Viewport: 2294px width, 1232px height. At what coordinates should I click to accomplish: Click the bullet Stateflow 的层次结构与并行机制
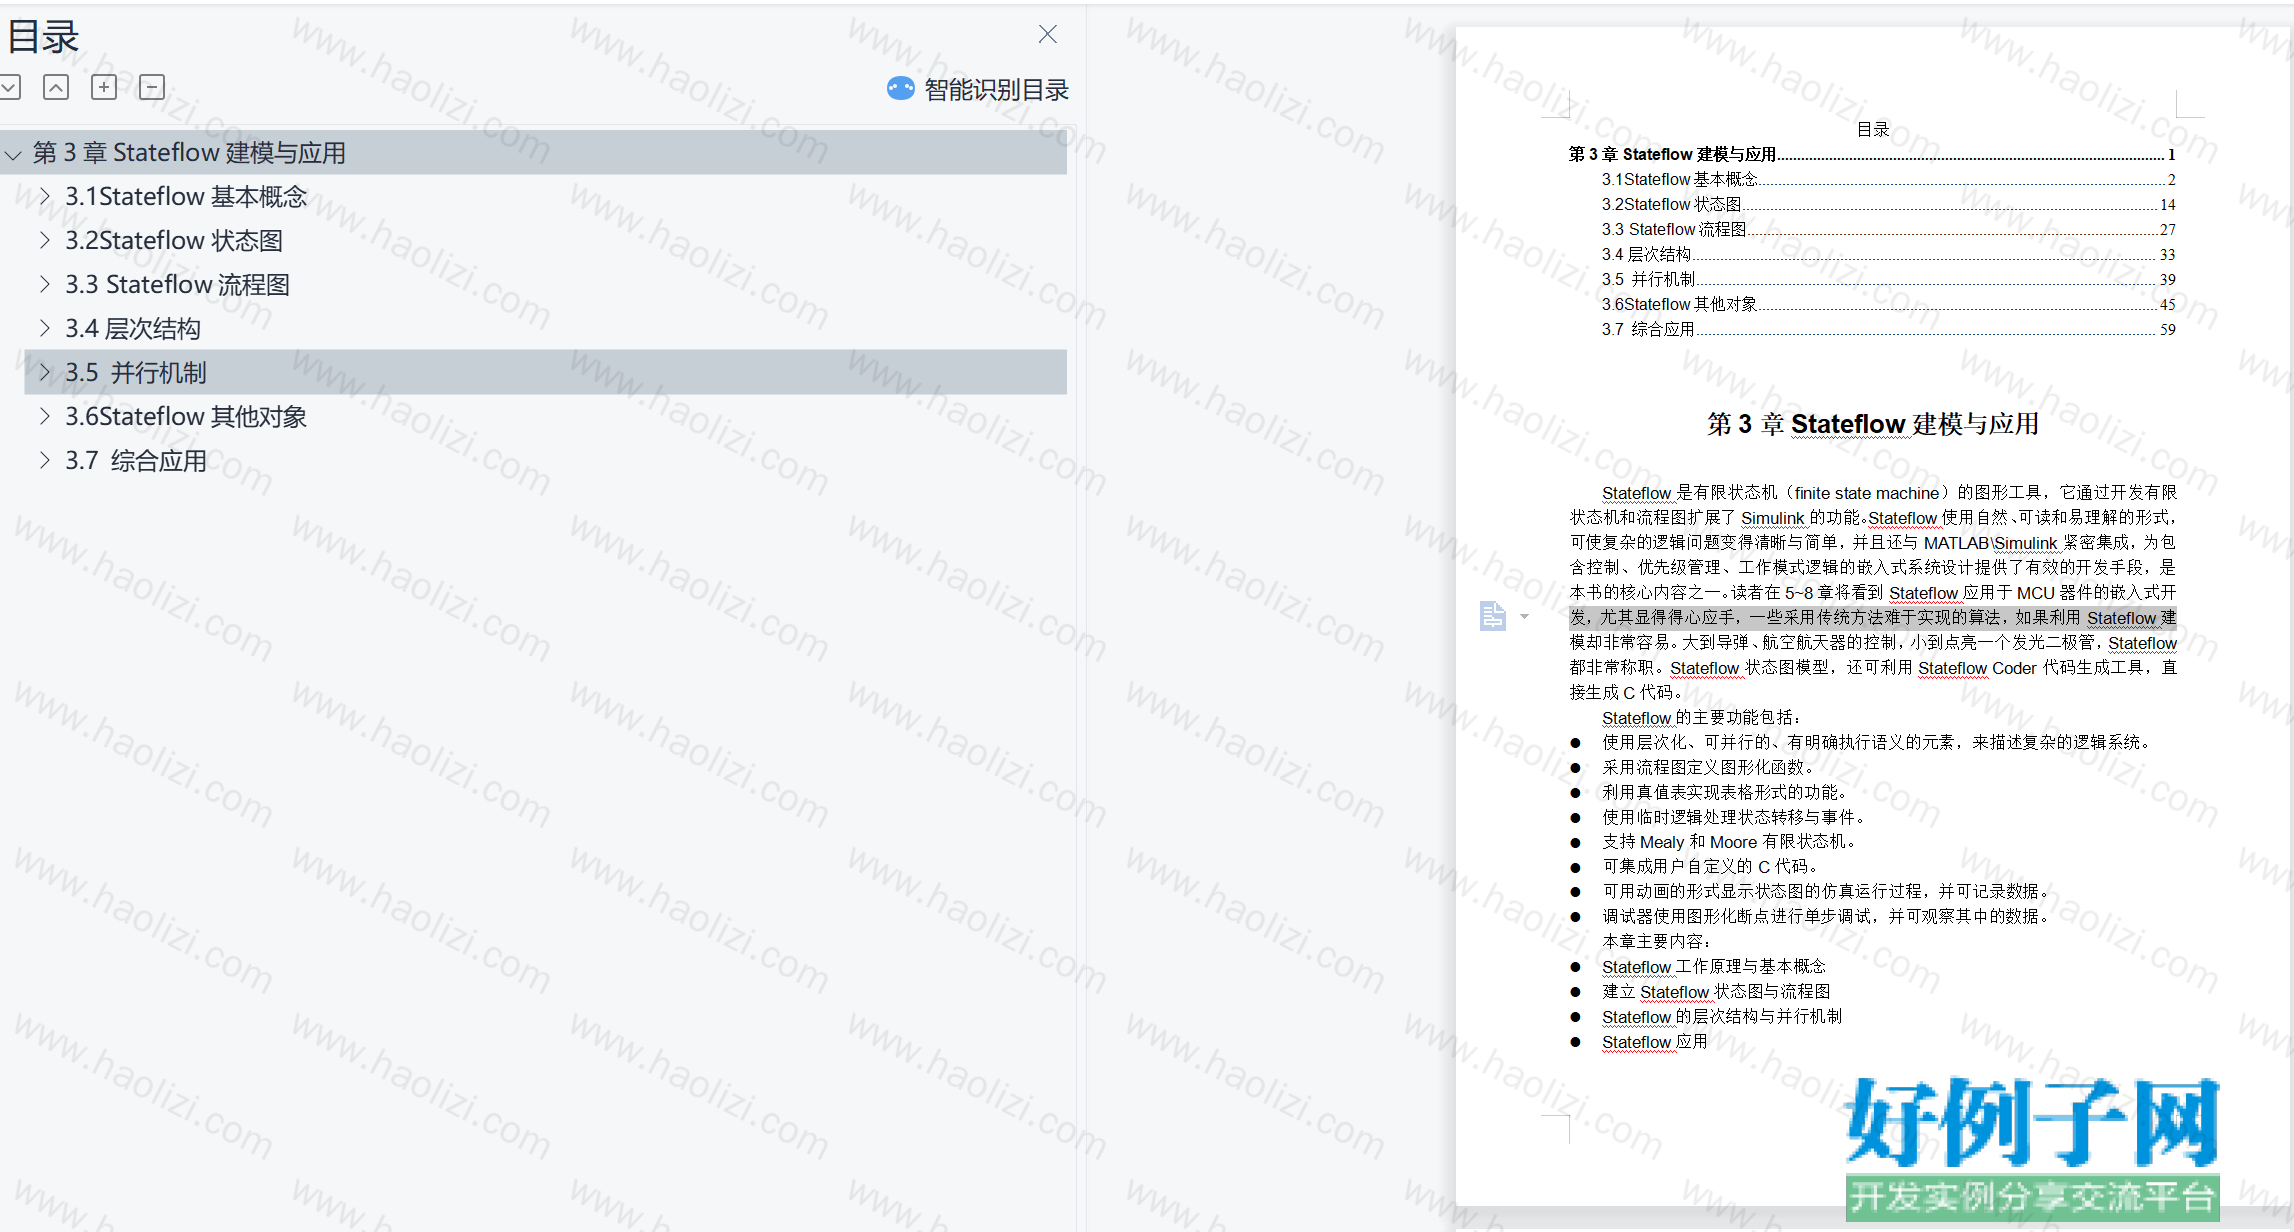[1722, 1016]
